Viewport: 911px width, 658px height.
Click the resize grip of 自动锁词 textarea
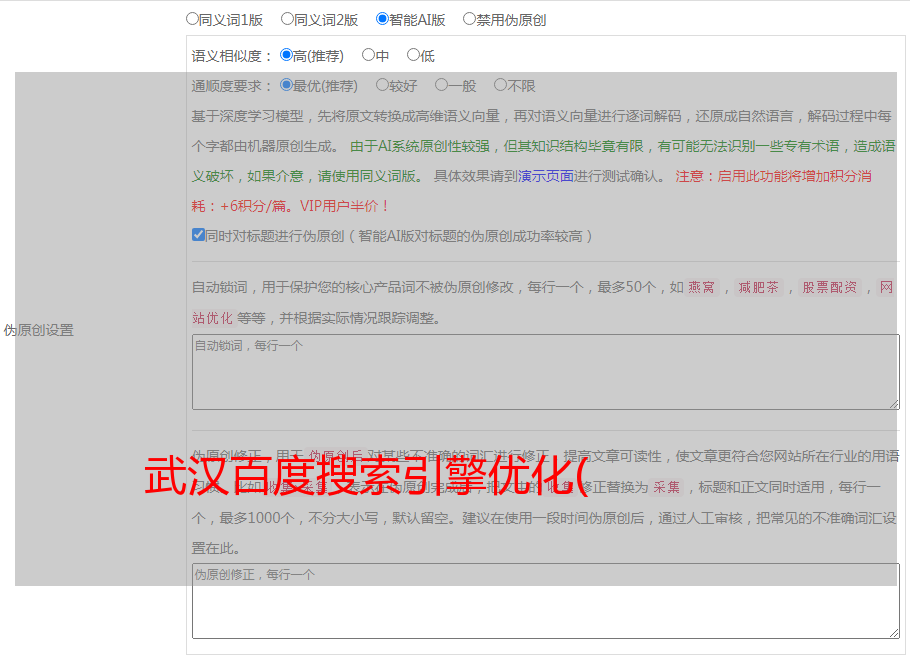point(894,404)
